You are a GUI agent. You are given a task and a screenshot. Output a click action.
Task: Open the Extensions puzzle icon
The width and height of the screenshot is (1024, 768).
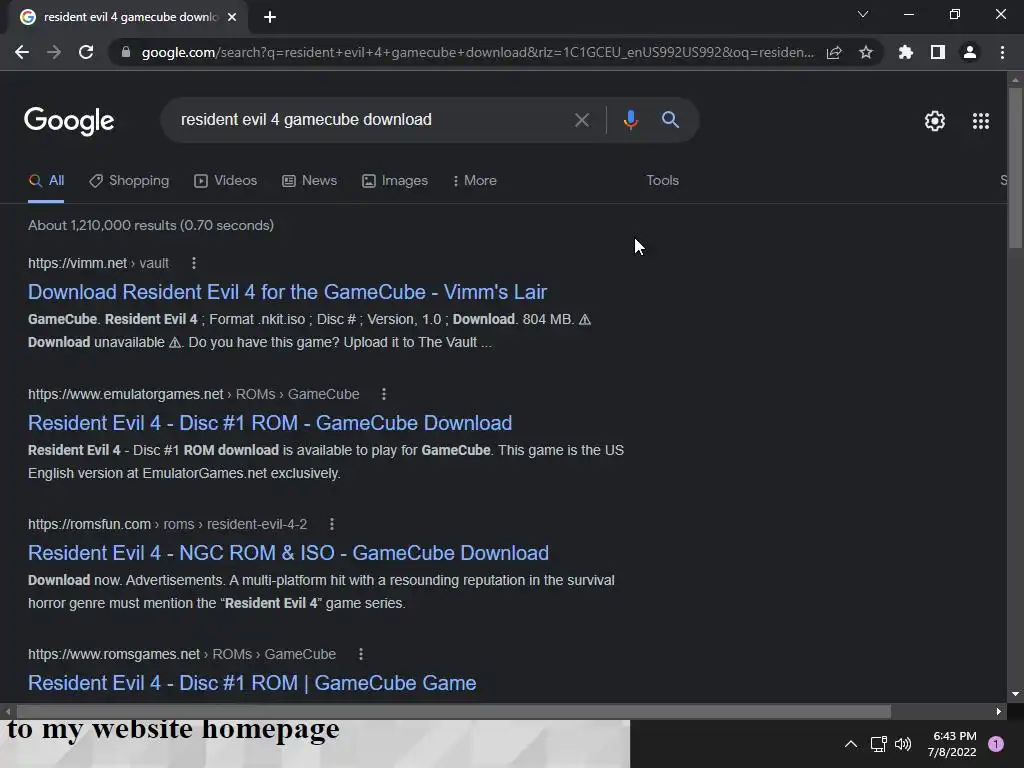pos(906,52)
